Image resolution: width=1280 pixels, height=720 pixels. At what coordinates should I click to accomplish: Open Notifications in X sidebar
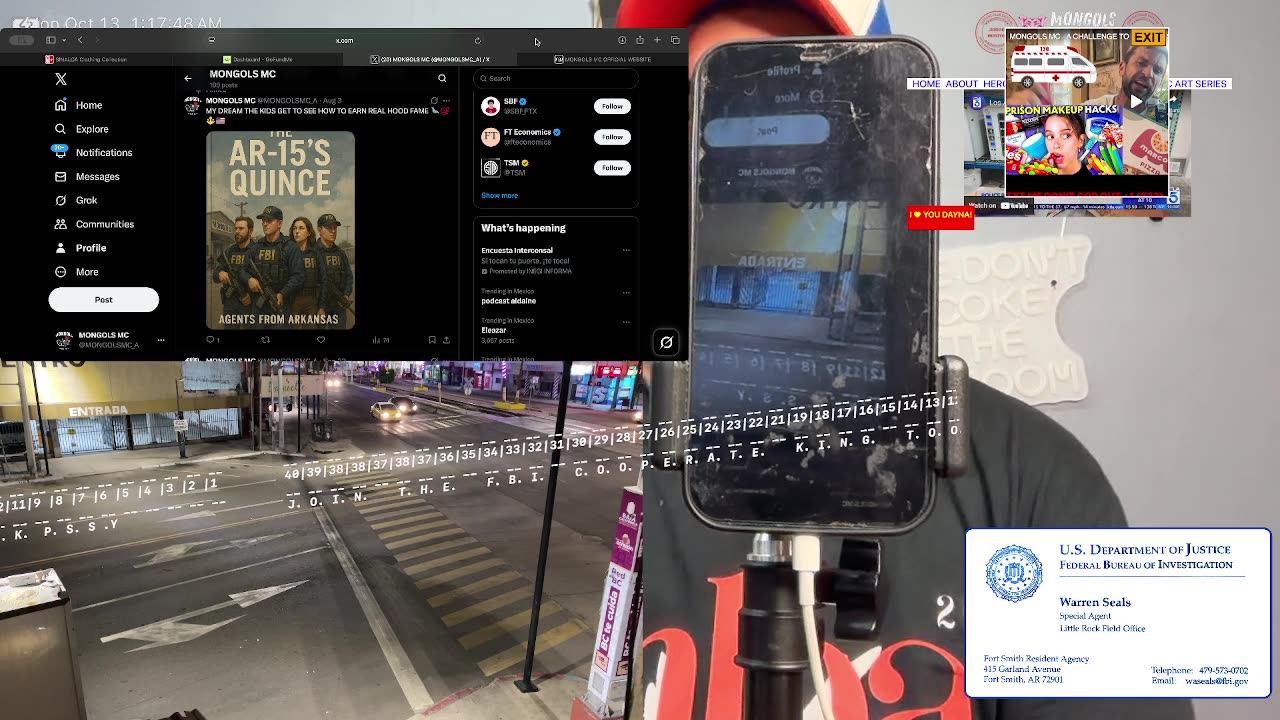pos(94,153)
